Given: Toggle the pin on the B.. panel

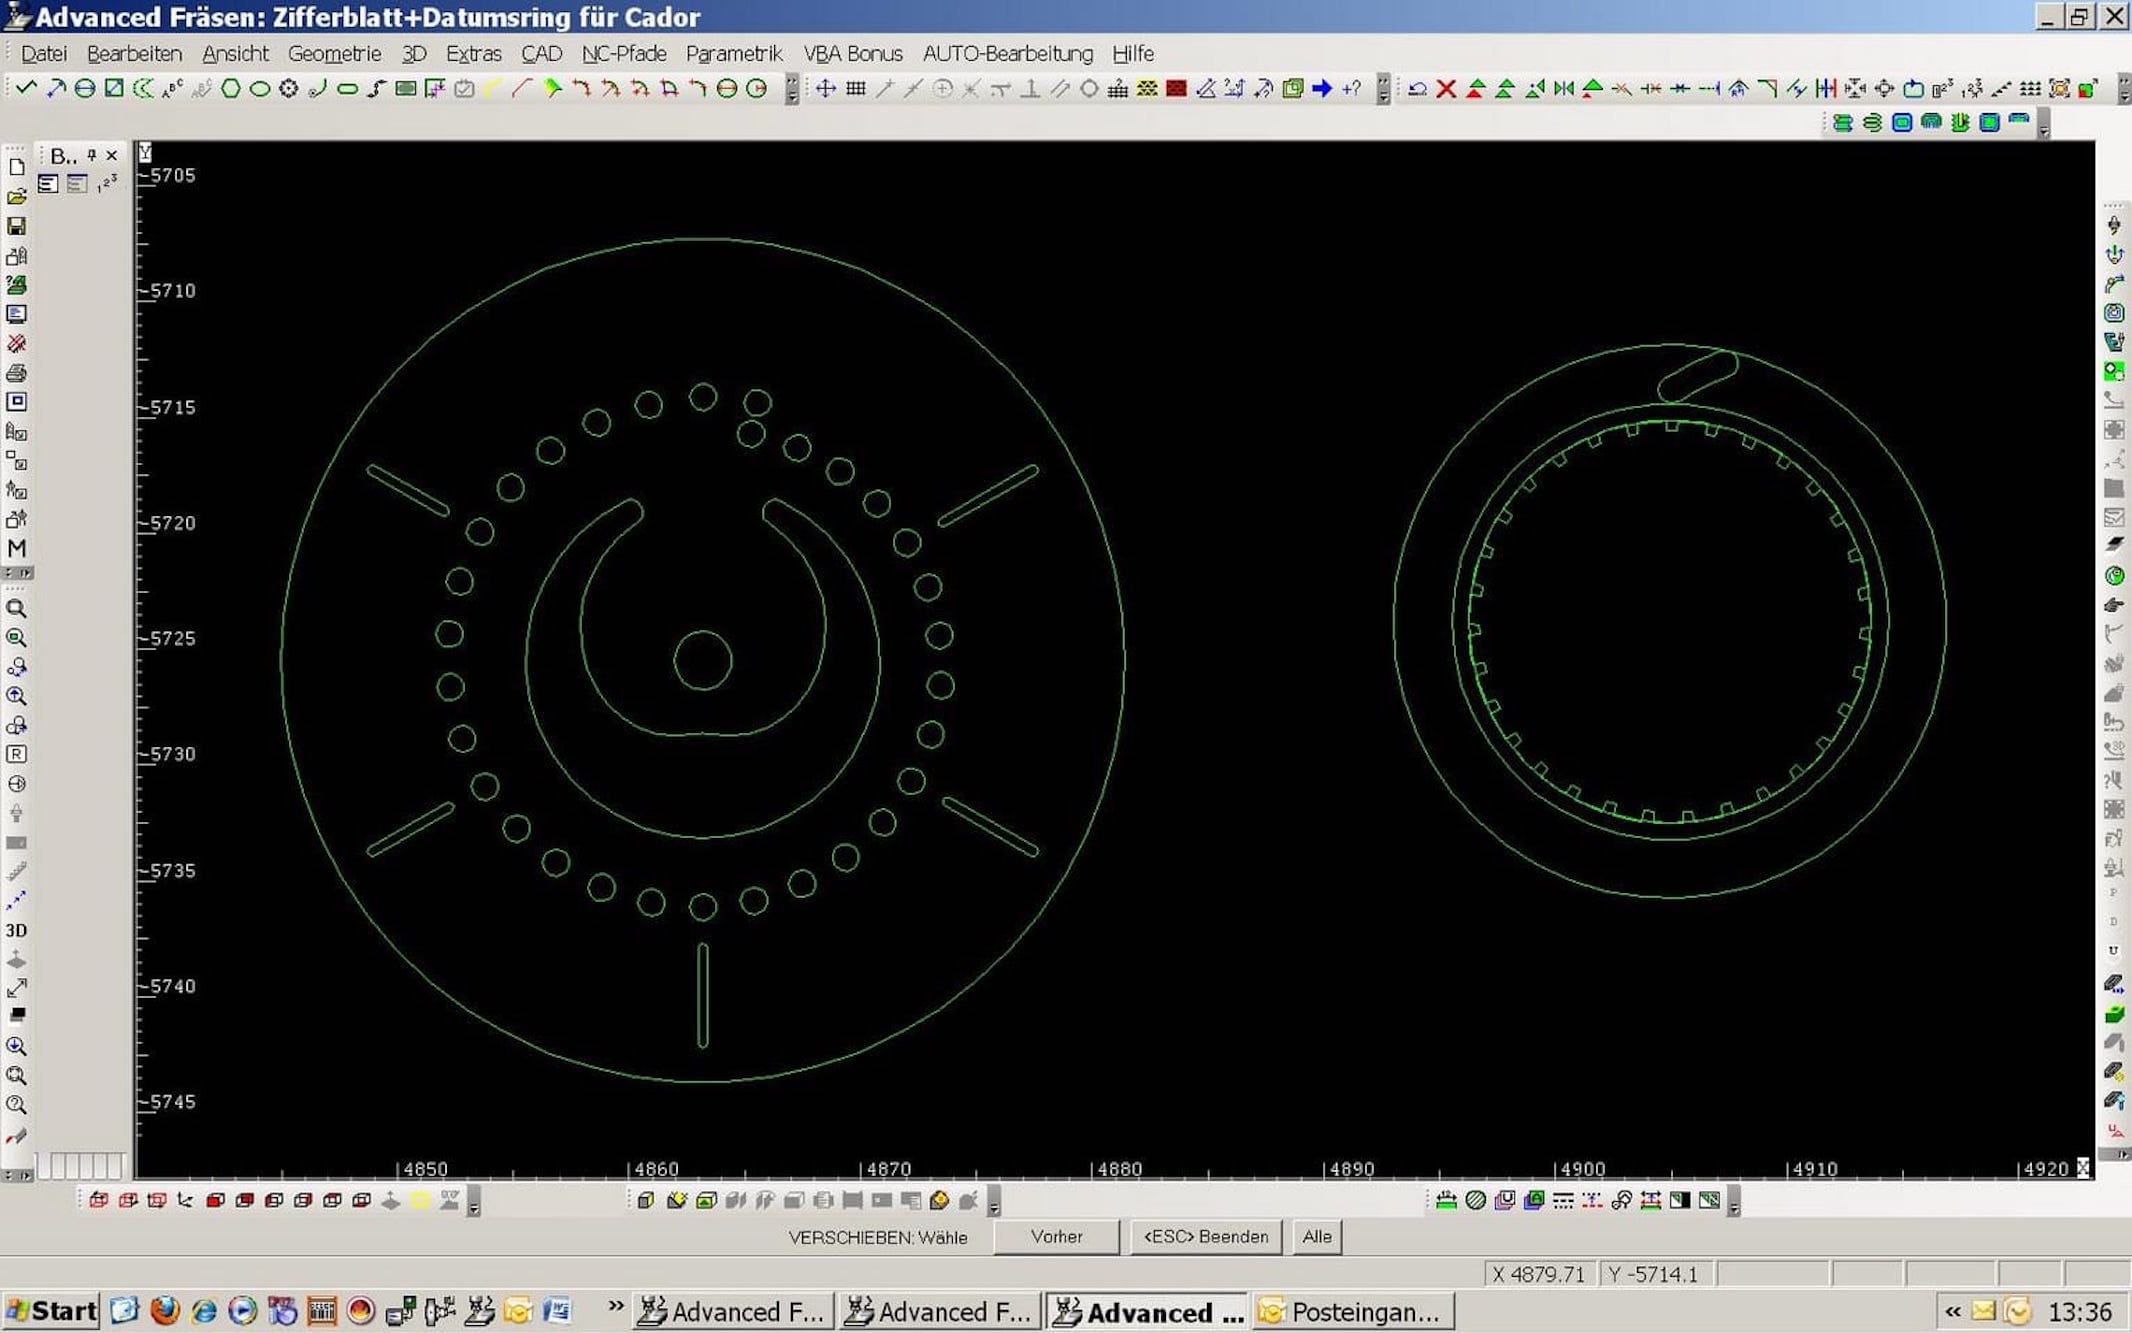Looking at the screenshot, I should (92, 155).
